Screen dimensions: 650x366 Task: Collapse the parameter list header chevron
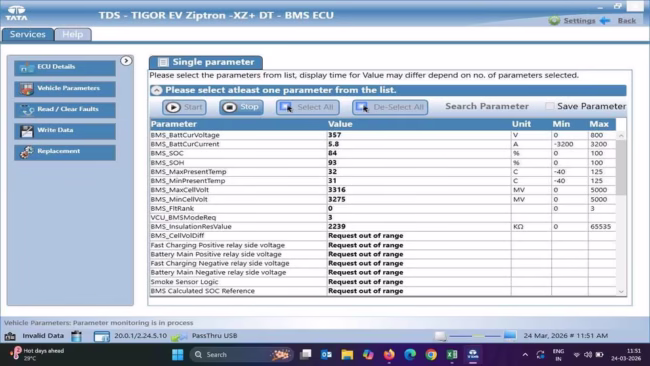(156, 90)
